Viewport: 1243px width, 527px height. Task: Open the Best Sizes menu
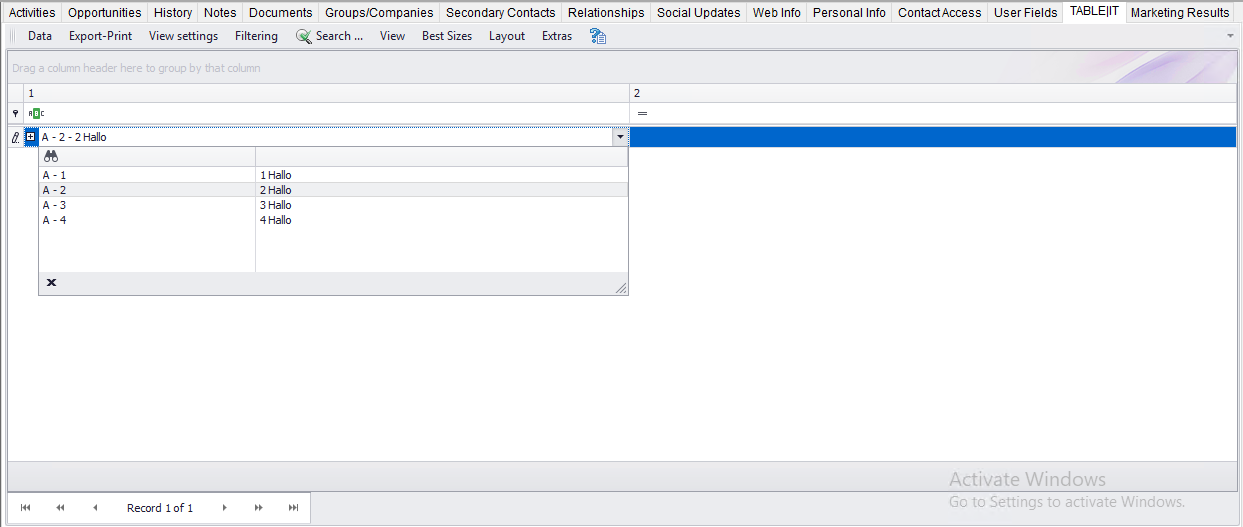point(447,36)
